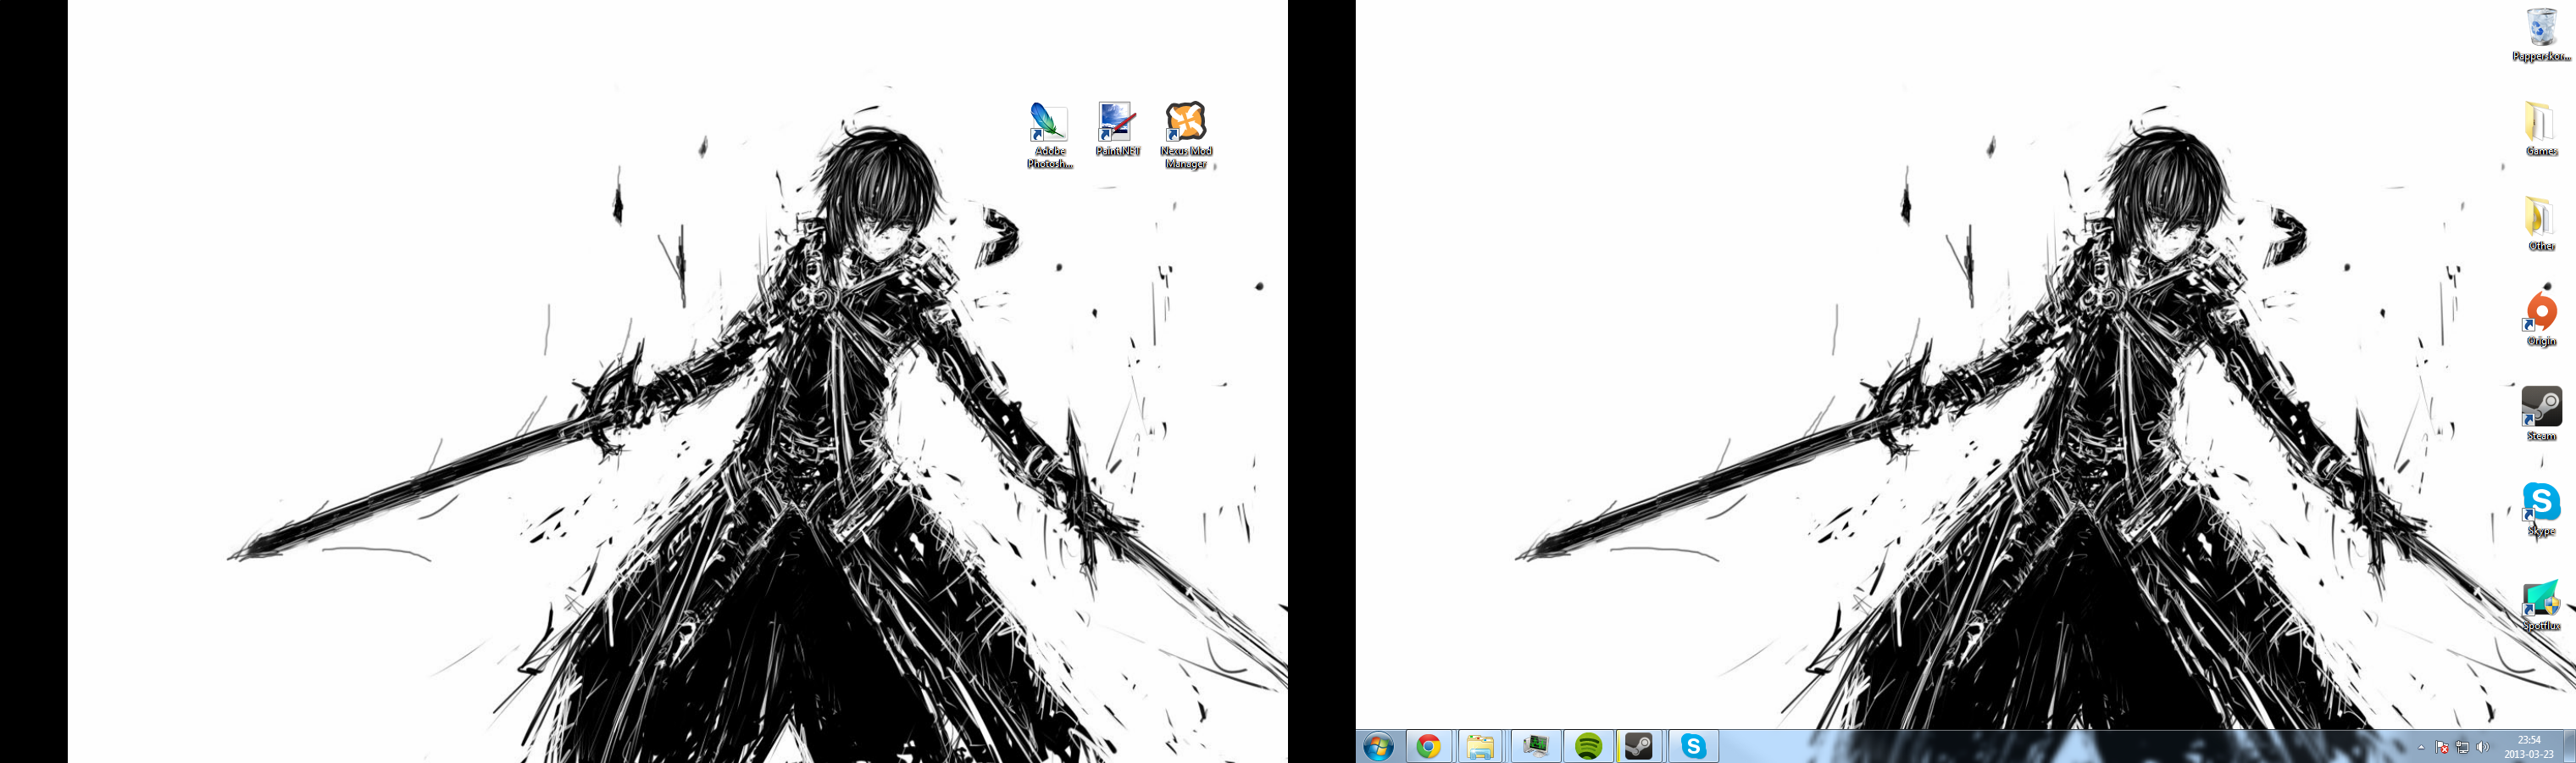Open the system monitor taskbar icon
This screenshot has height=763, width=2576.
pyautogui.click(x=1535, y=746)
